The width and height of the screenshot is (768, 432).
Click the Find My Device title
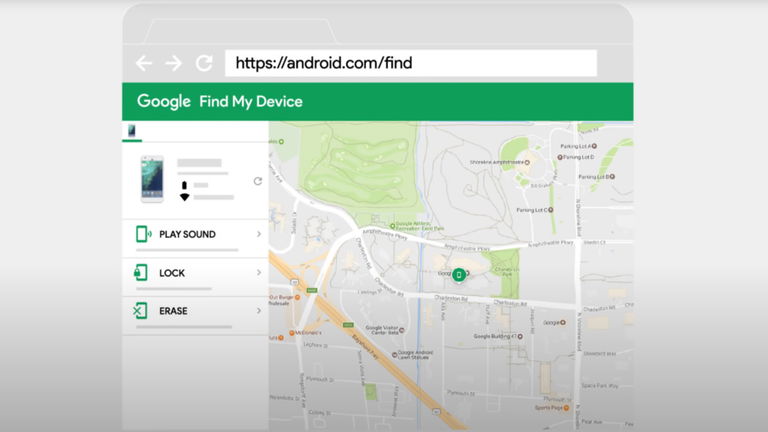tap(251, 101)
